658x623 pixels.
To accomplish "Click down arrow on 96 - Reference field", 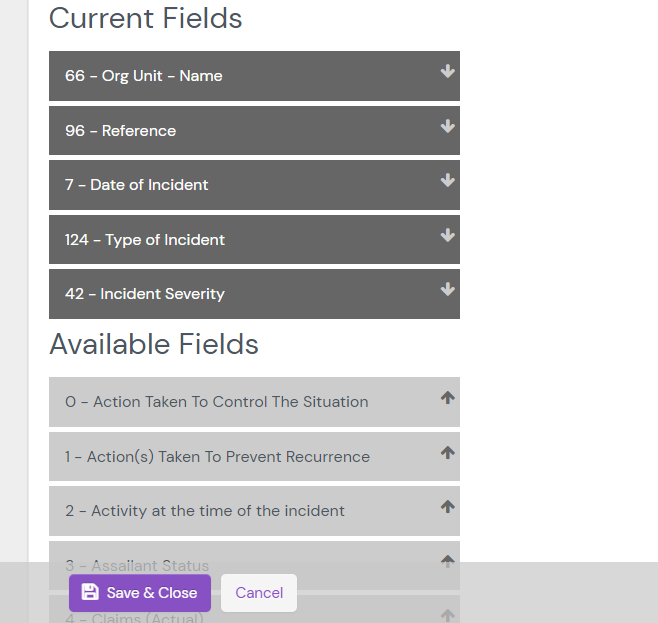I will click(447, 127).
